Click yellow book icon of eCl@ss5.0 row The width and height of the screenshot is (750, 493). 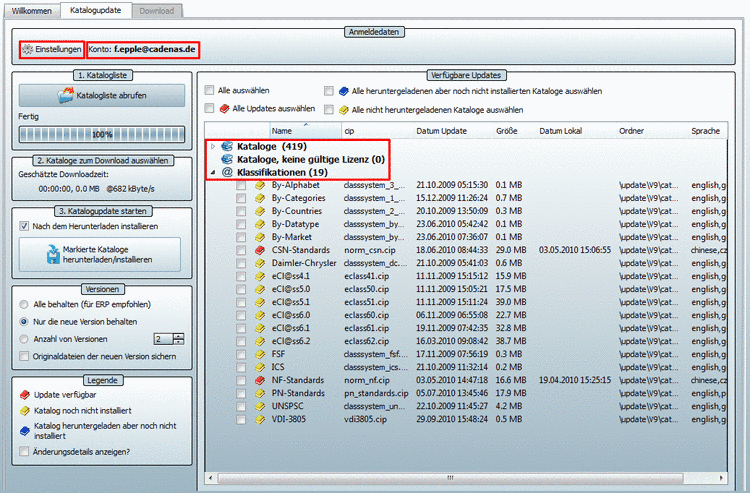(260, 289)
